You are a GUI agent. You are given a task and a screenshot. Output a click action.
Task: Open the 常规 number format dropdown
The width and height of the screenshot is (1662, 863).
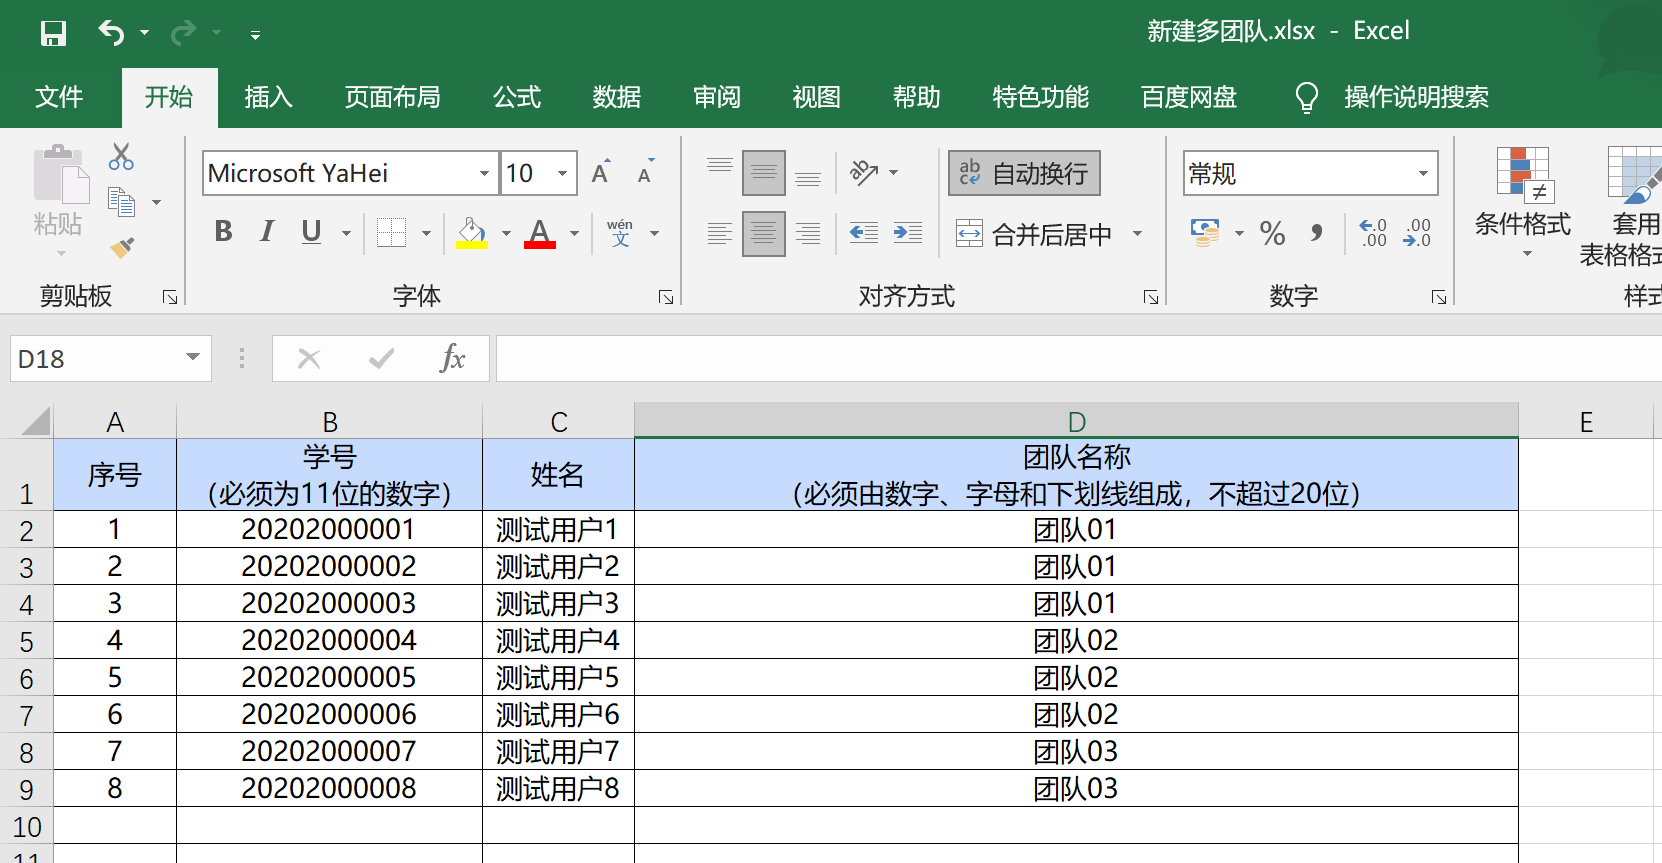click(x=1423, y=173)
